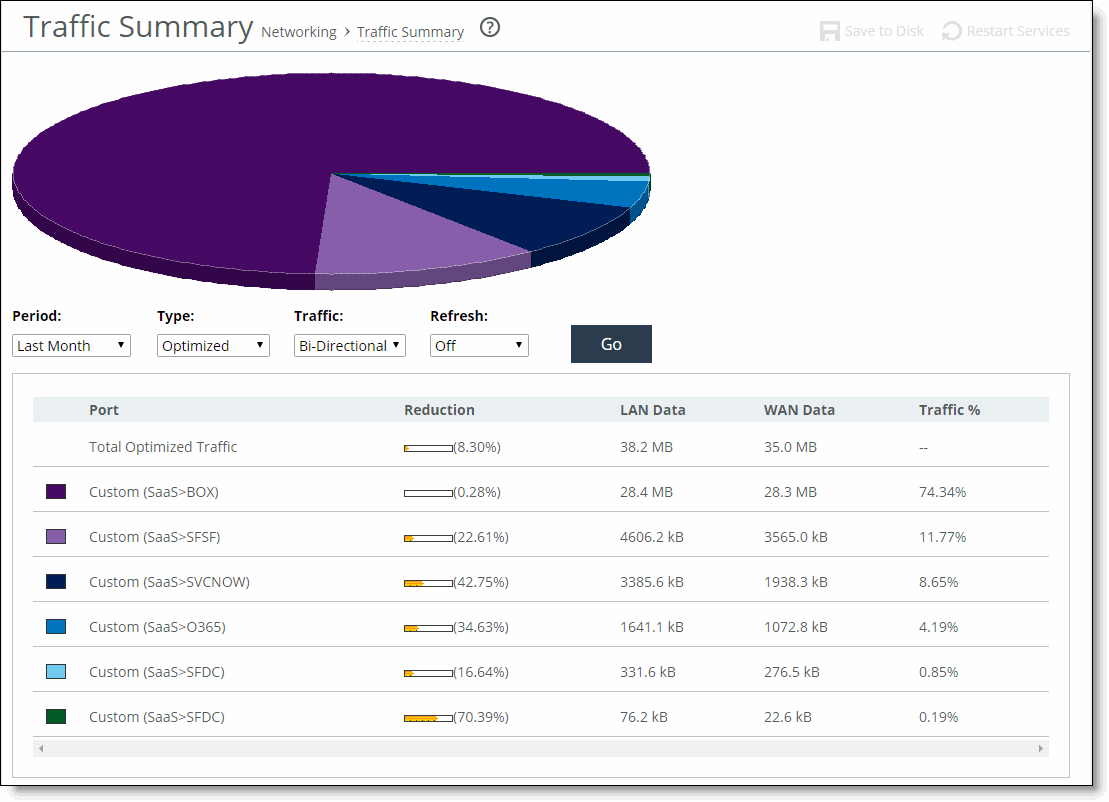
Task: Click the Save to Disk icon
Action: tap(830, 31)
